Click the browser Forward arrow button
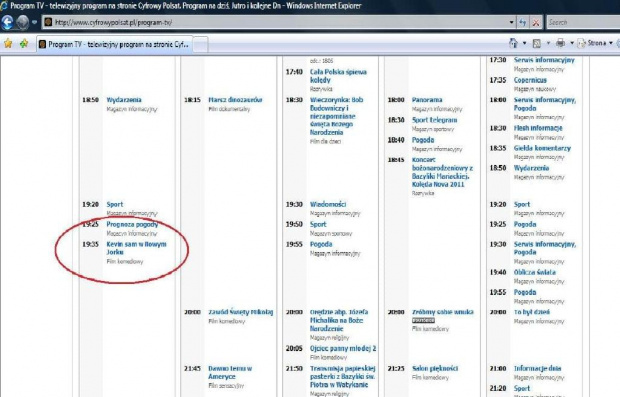Viewport: 620px width, 397px height. (x=23, y=23)
